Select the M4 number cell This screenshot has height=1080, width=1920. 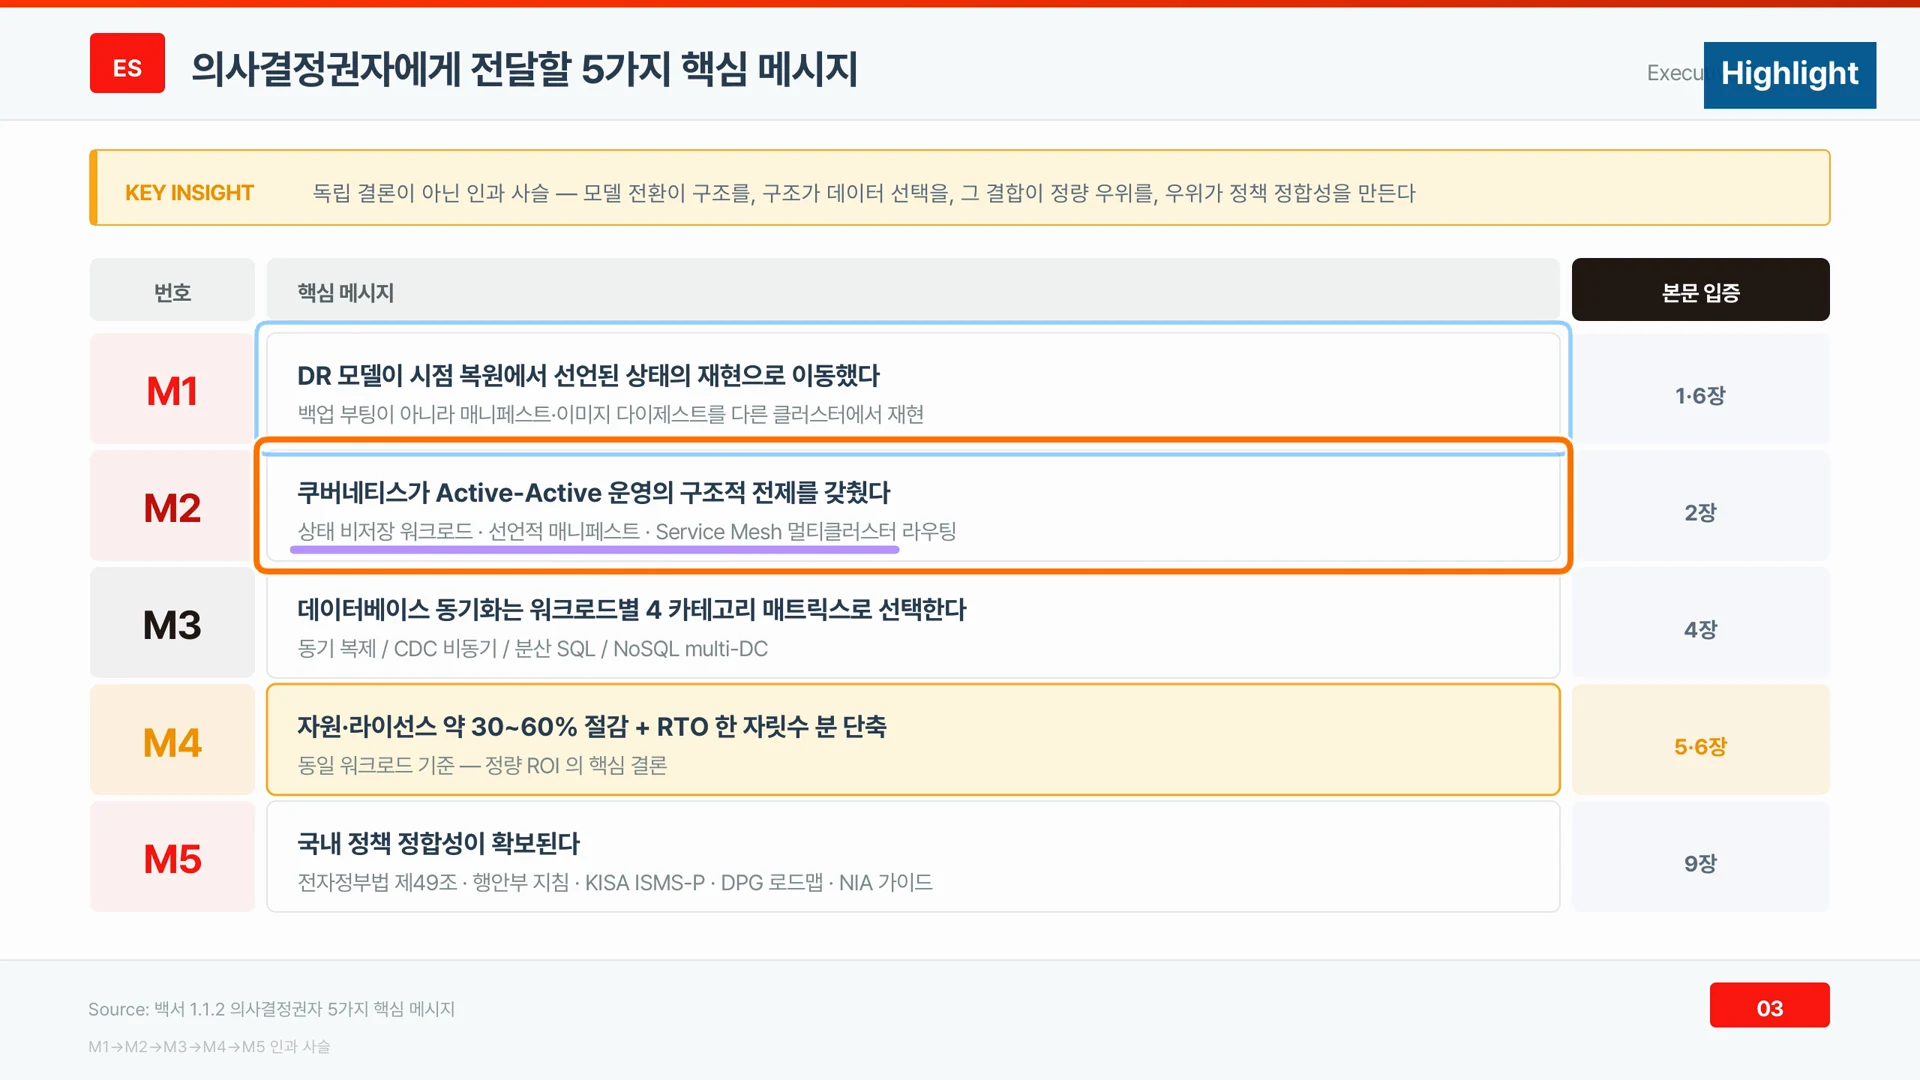coord(172,740)
